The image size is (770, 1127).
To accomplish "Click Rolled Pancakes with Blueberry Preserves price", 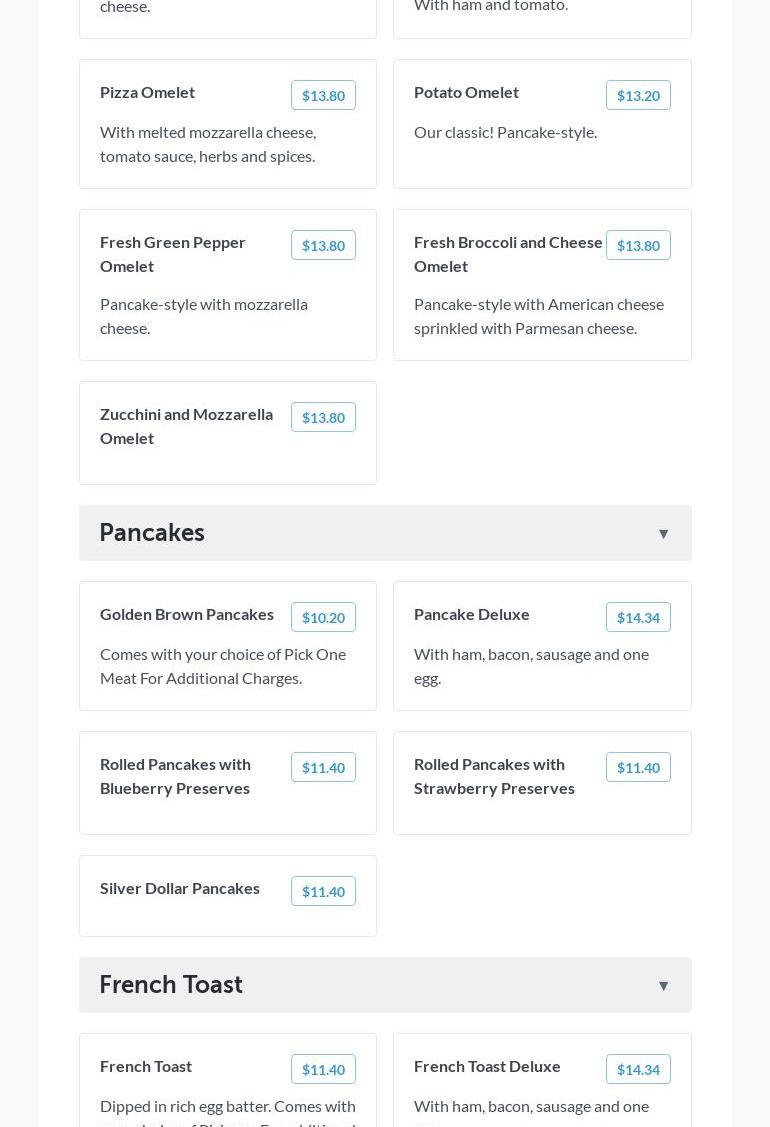I will (x=323, y=768).
